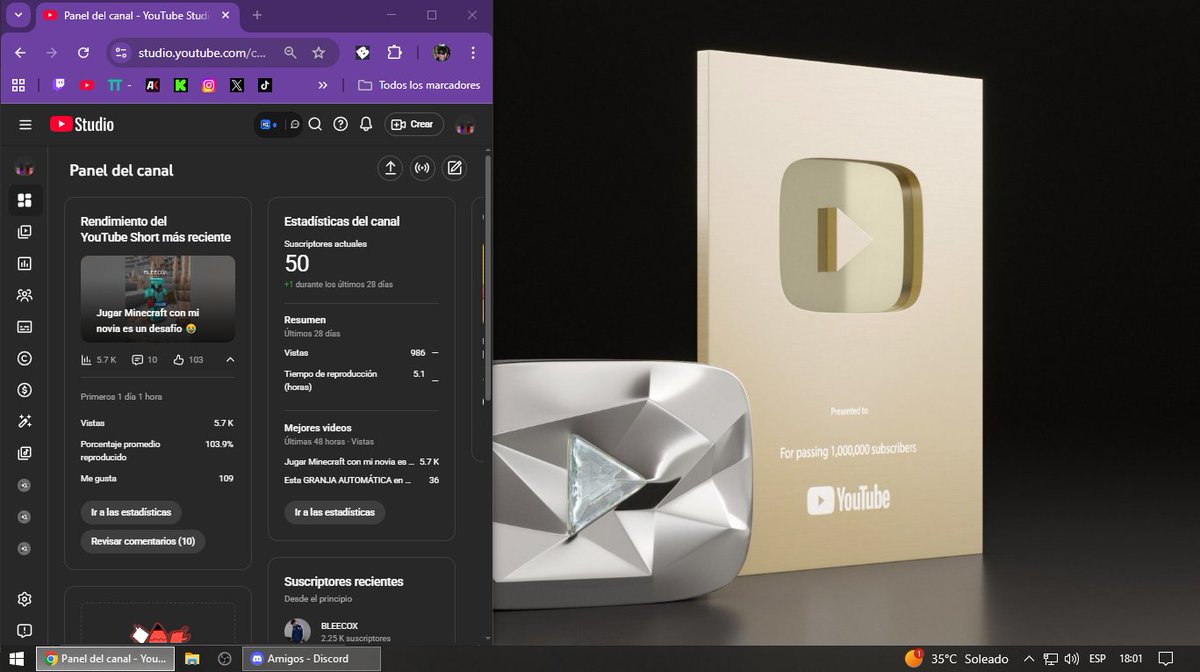Open the TikTok bookmark
Screen dimensions: 1200x672
[x=264, y=85]
